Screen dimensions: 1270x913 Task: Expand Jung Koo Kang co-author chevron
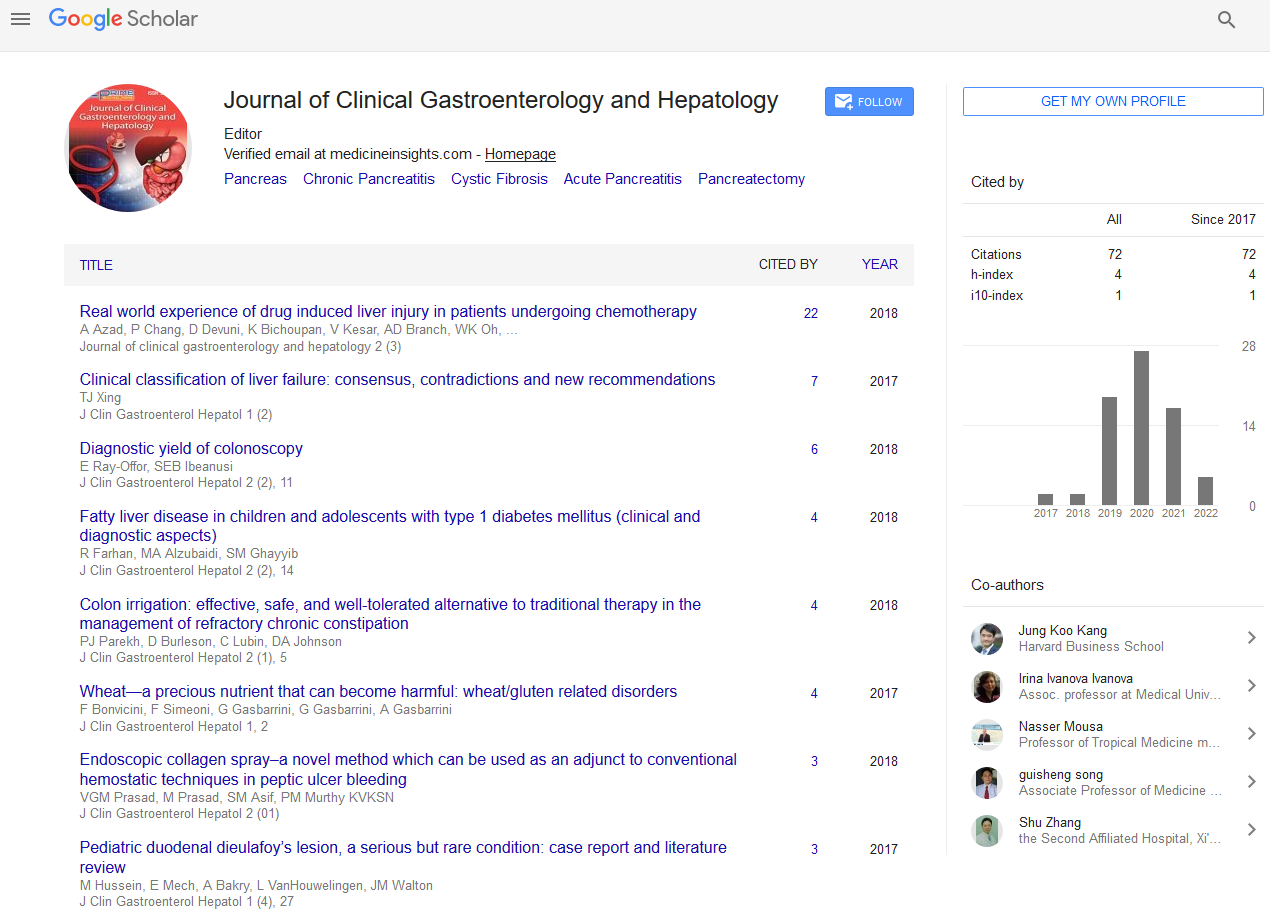tap(1250, 638)
